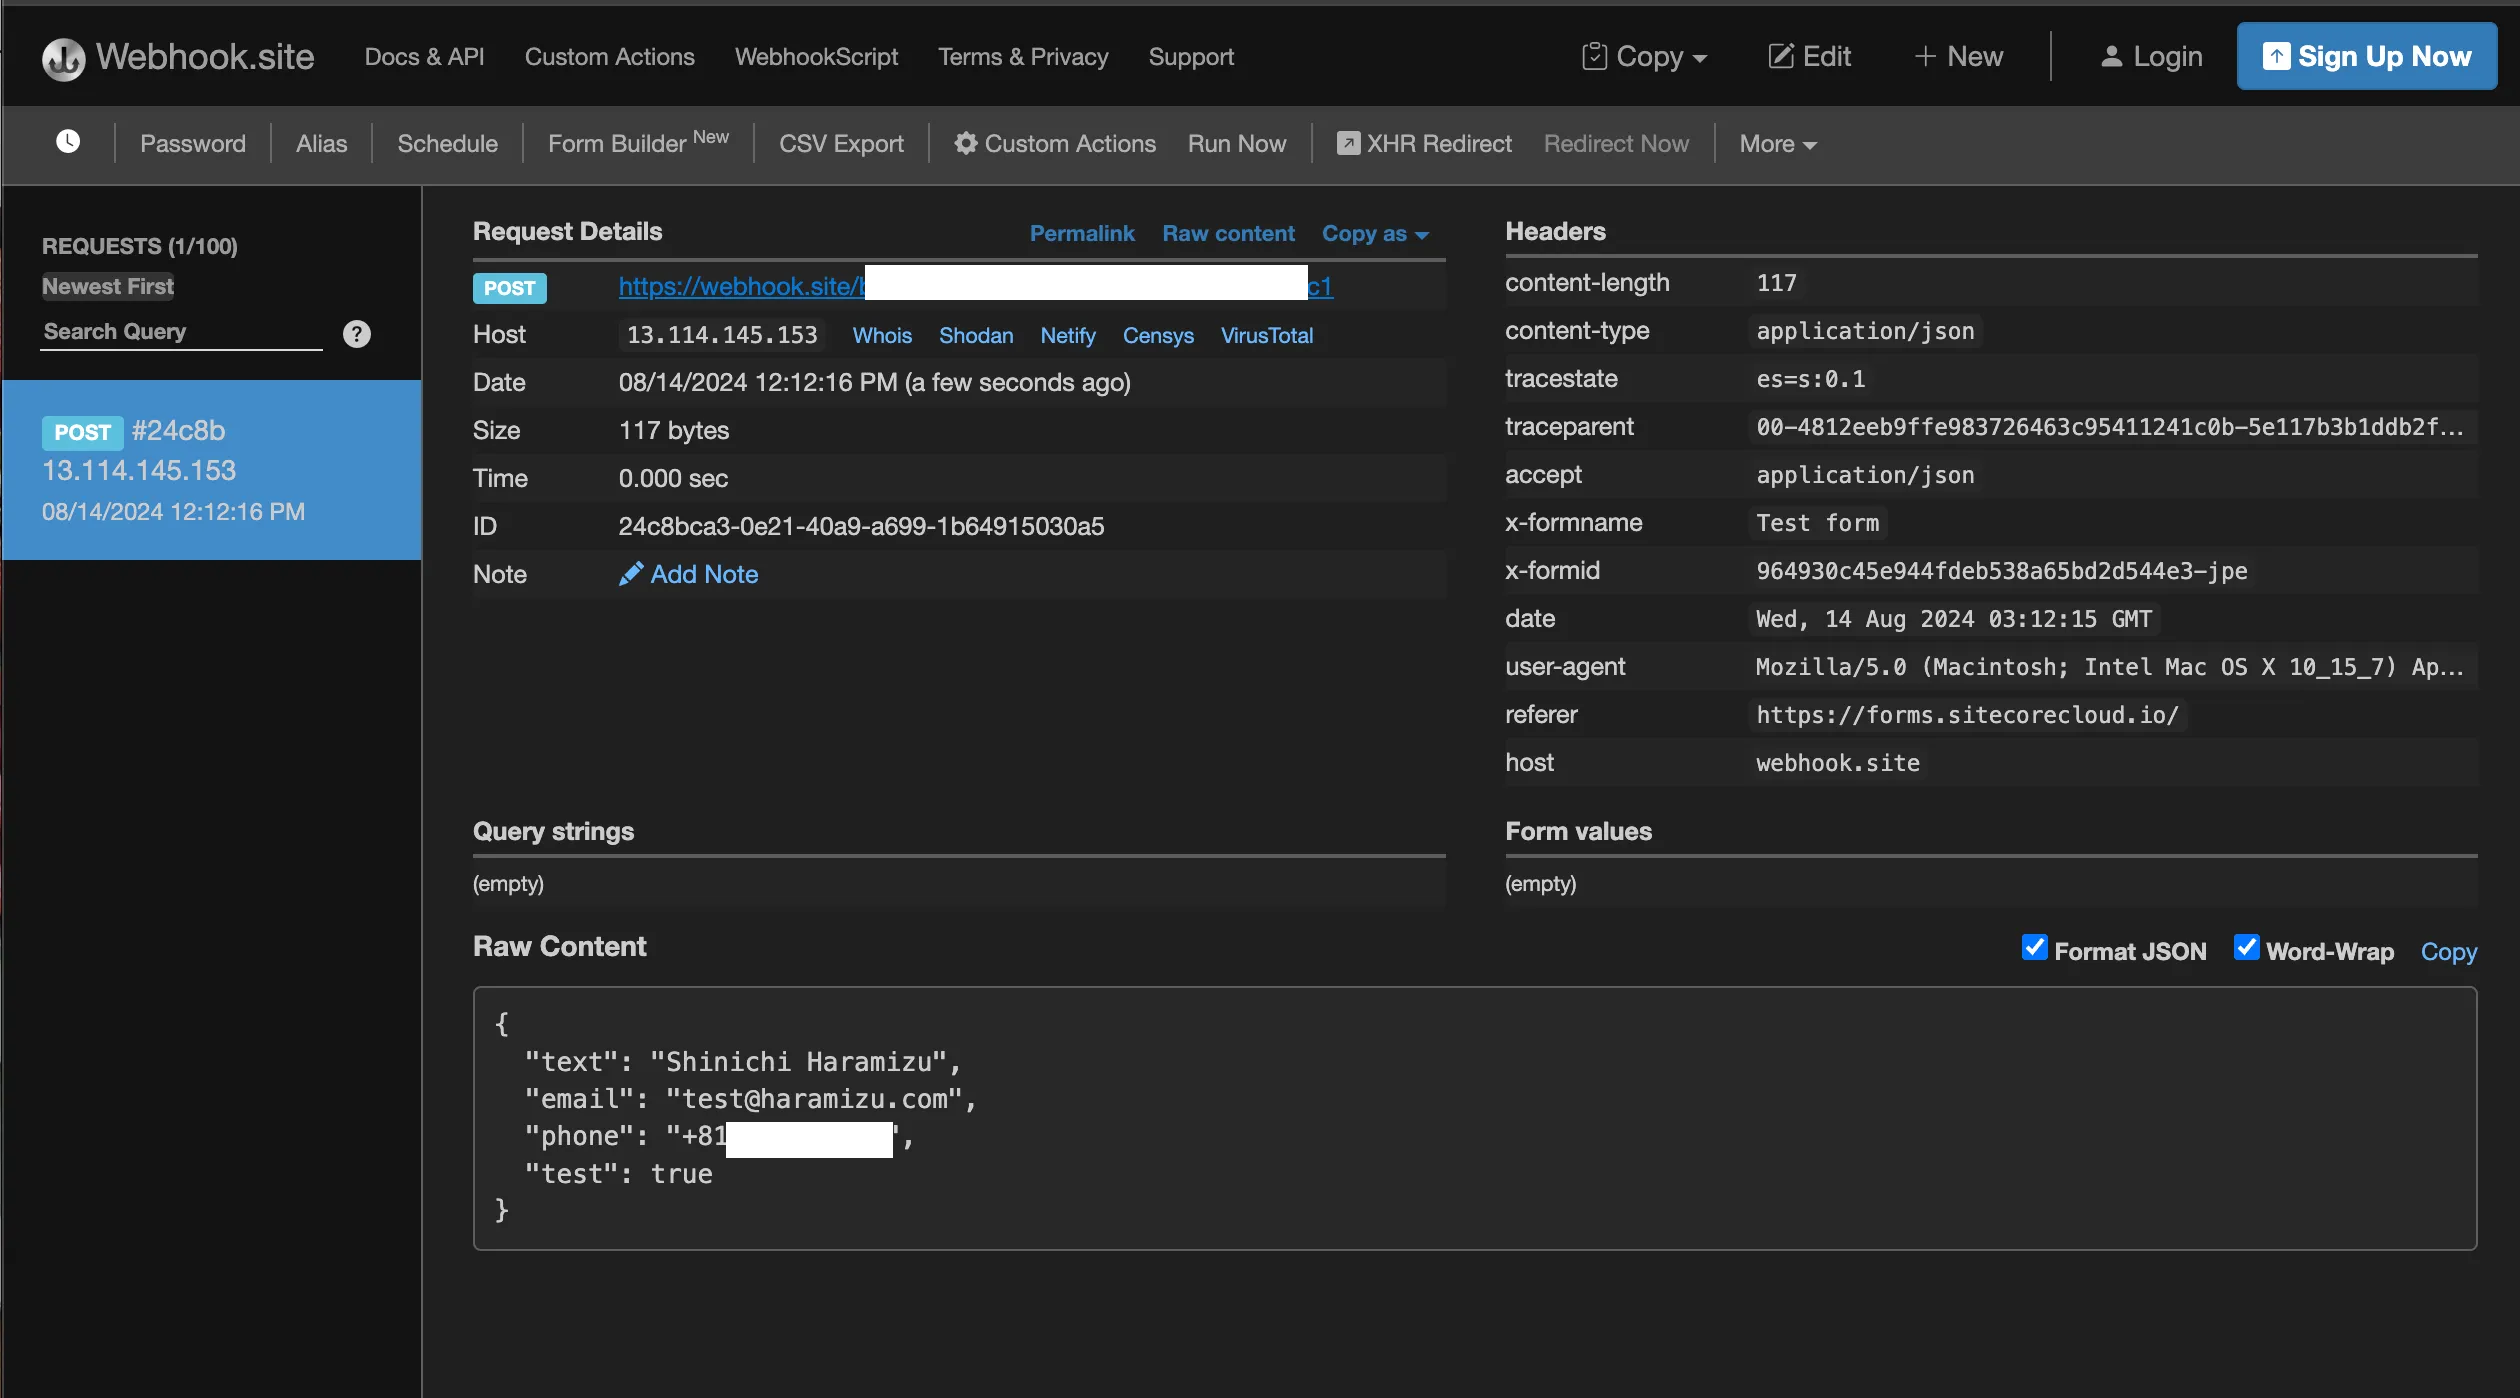Open the Copy as dropdown
Screen dimensions: 2520x1398
[x=1375, y=233]
